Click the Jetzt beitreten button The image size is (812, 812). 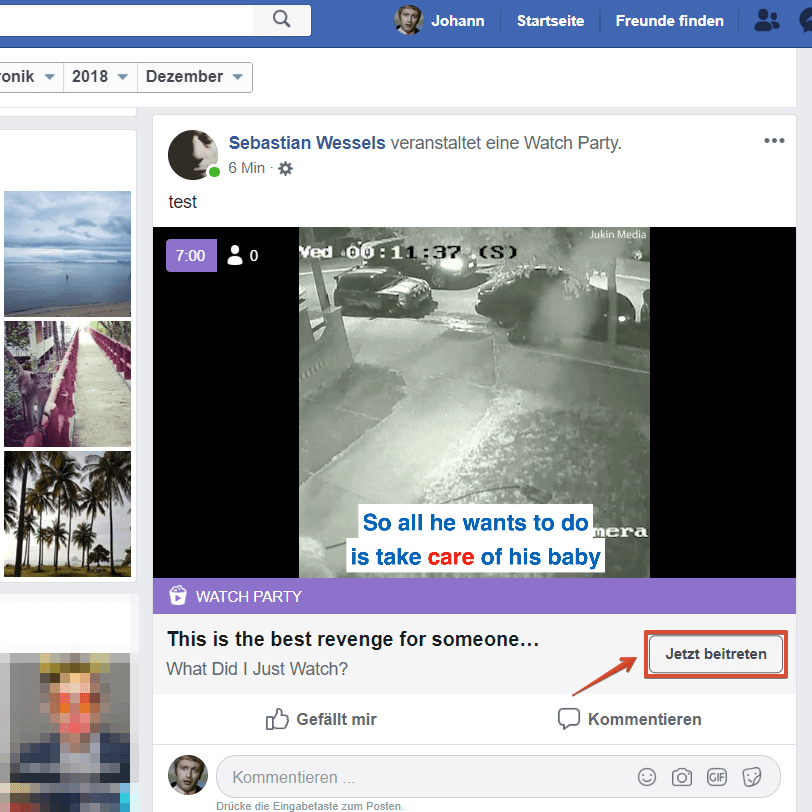click(x=716, y=654)
